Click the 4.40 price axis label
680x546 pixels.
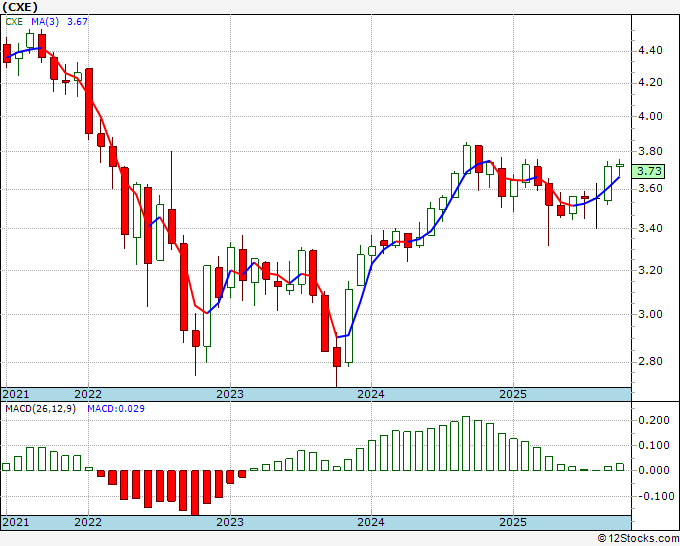coord(650,51)
